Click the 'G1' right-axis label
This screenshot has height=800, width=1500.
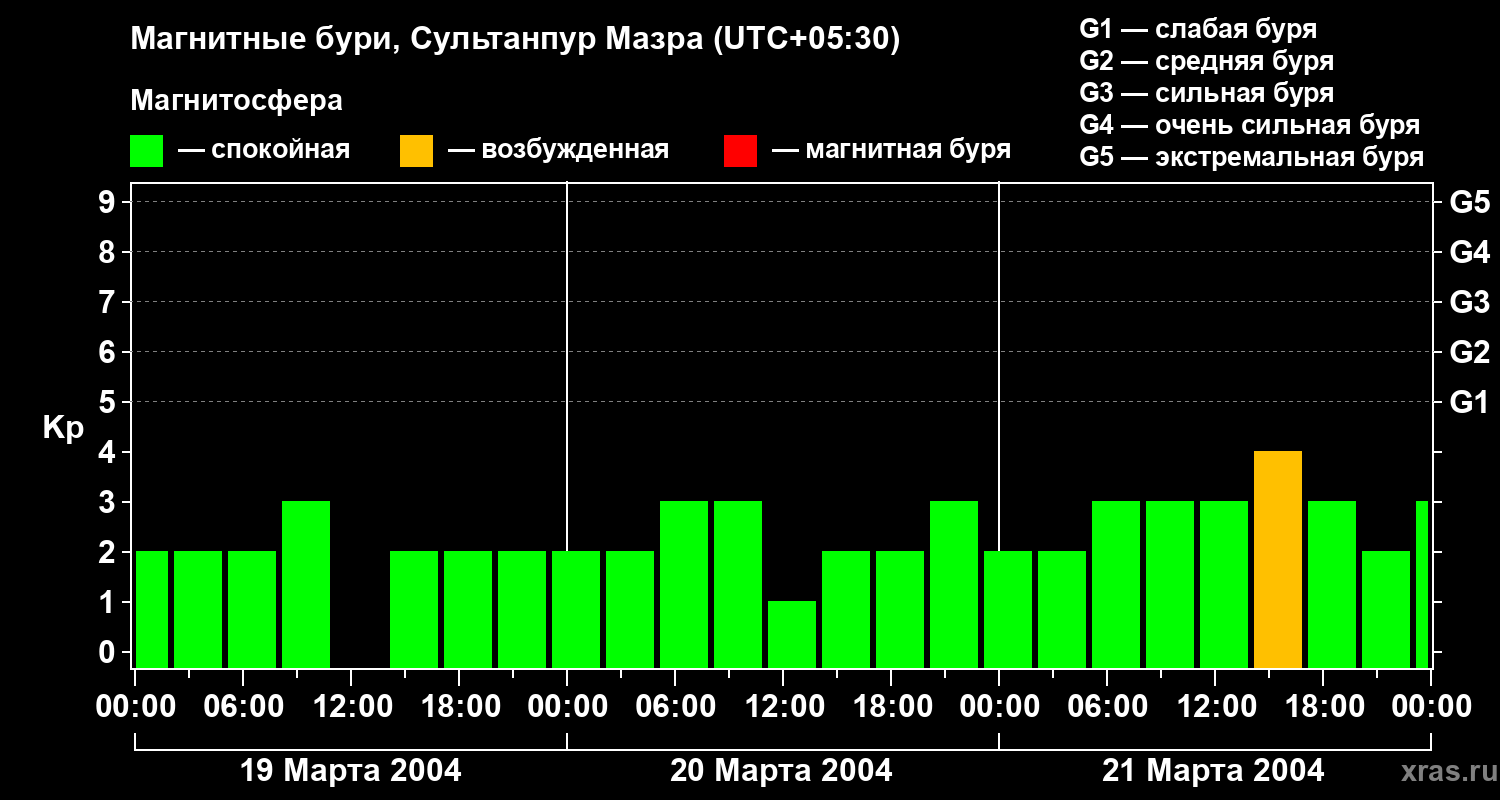[x=1470, y=403]
